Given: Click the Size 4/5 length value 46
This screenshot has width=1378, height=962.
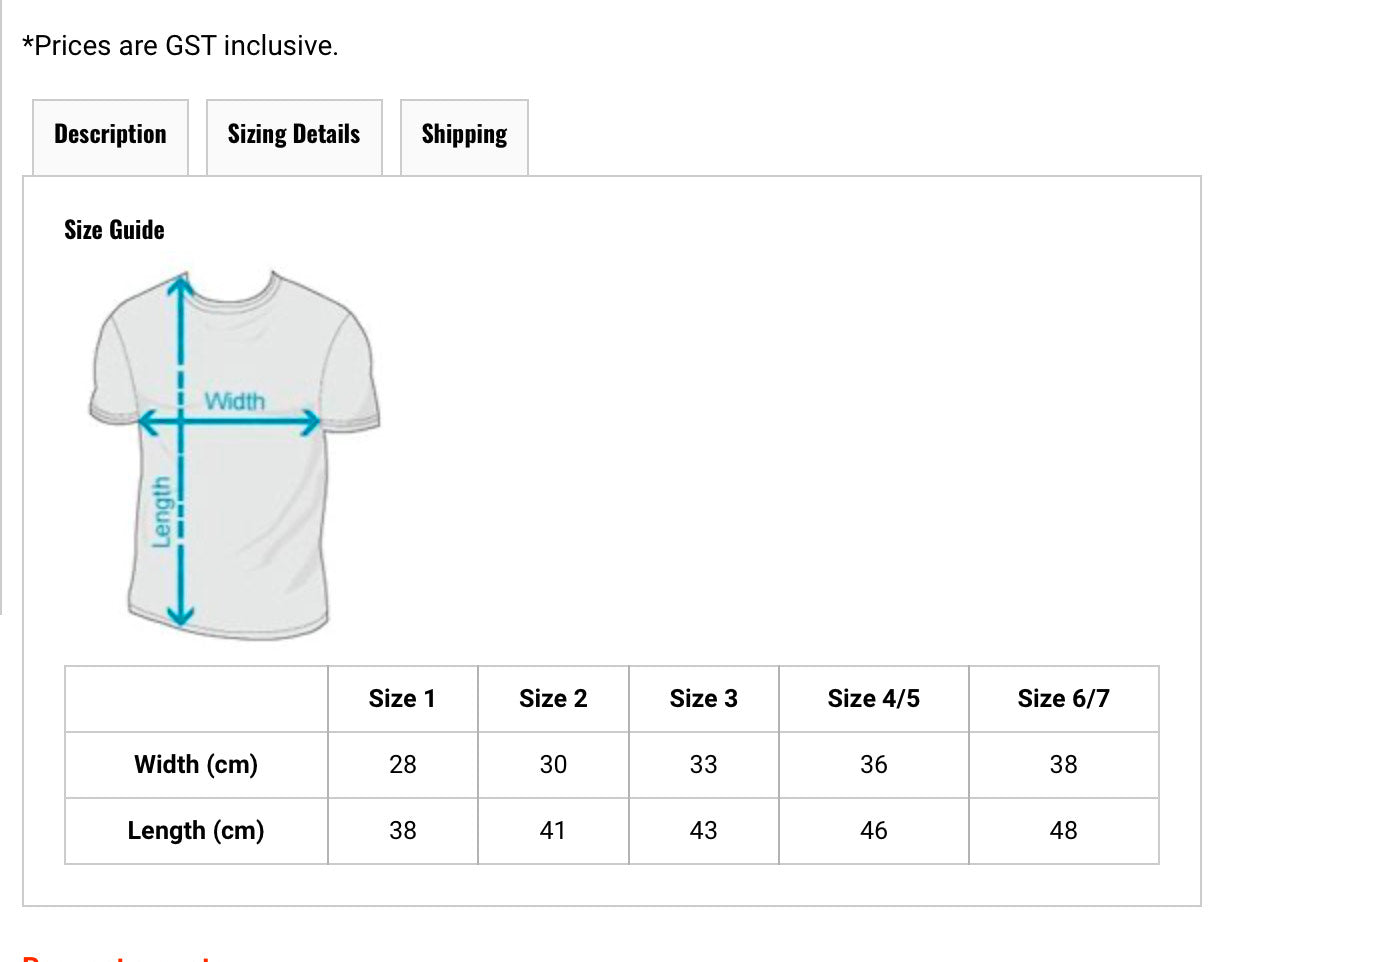Looking at the screenshot, I should click(874, 831).
